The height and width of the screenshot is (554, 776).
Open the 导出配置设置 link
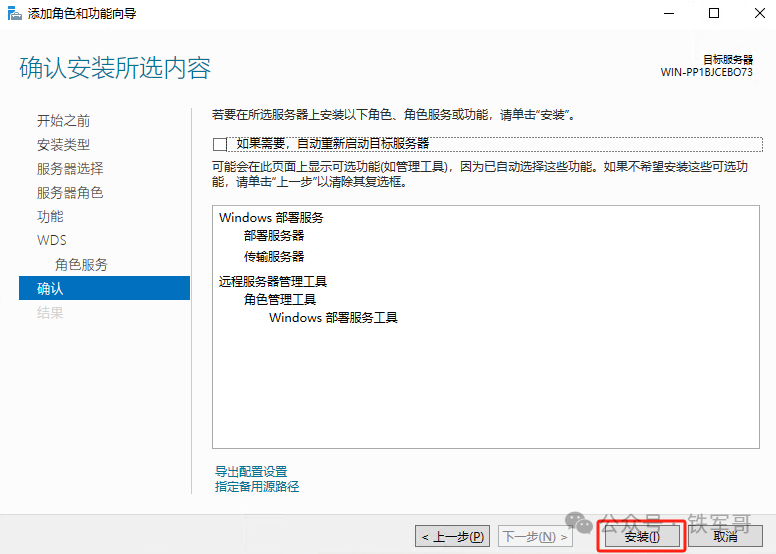[x=251, y=471]
